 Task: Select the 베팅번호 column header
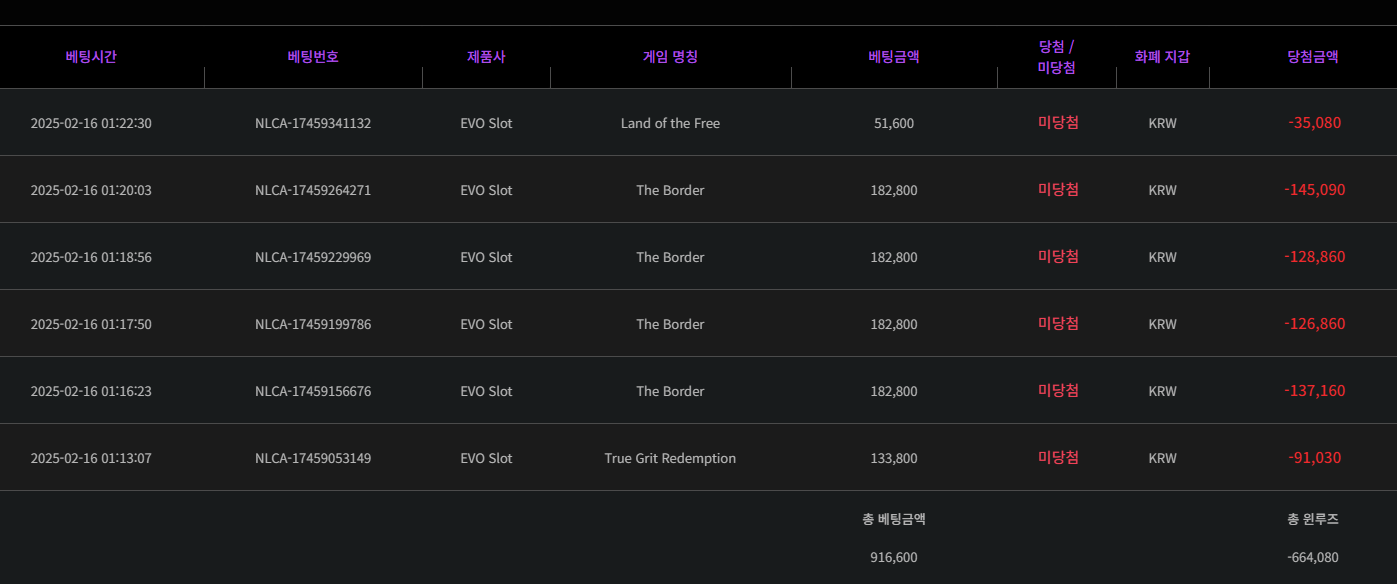click(x=313, y=57)
